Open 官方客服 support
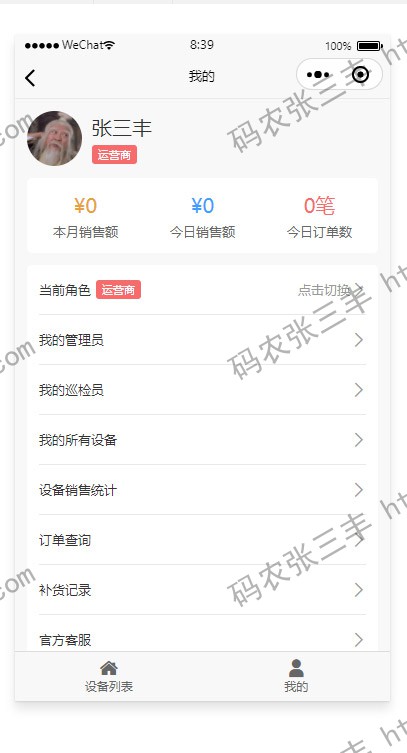Screen dimensions: 407x753 pos(202,633)
